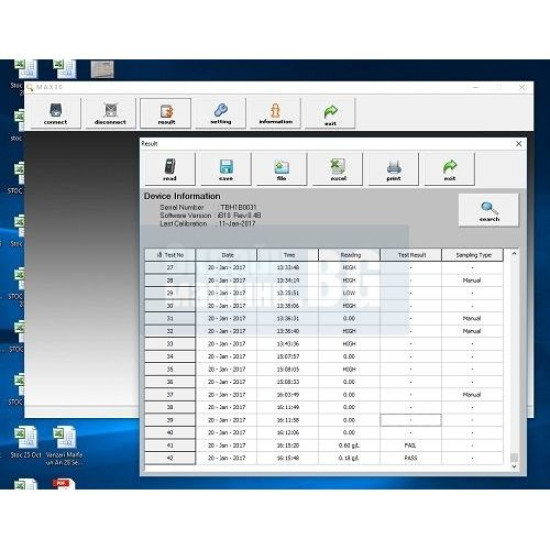Click the Reading column header
The height and width of the screenshot is (550, 550).
[x=349, y=255]
